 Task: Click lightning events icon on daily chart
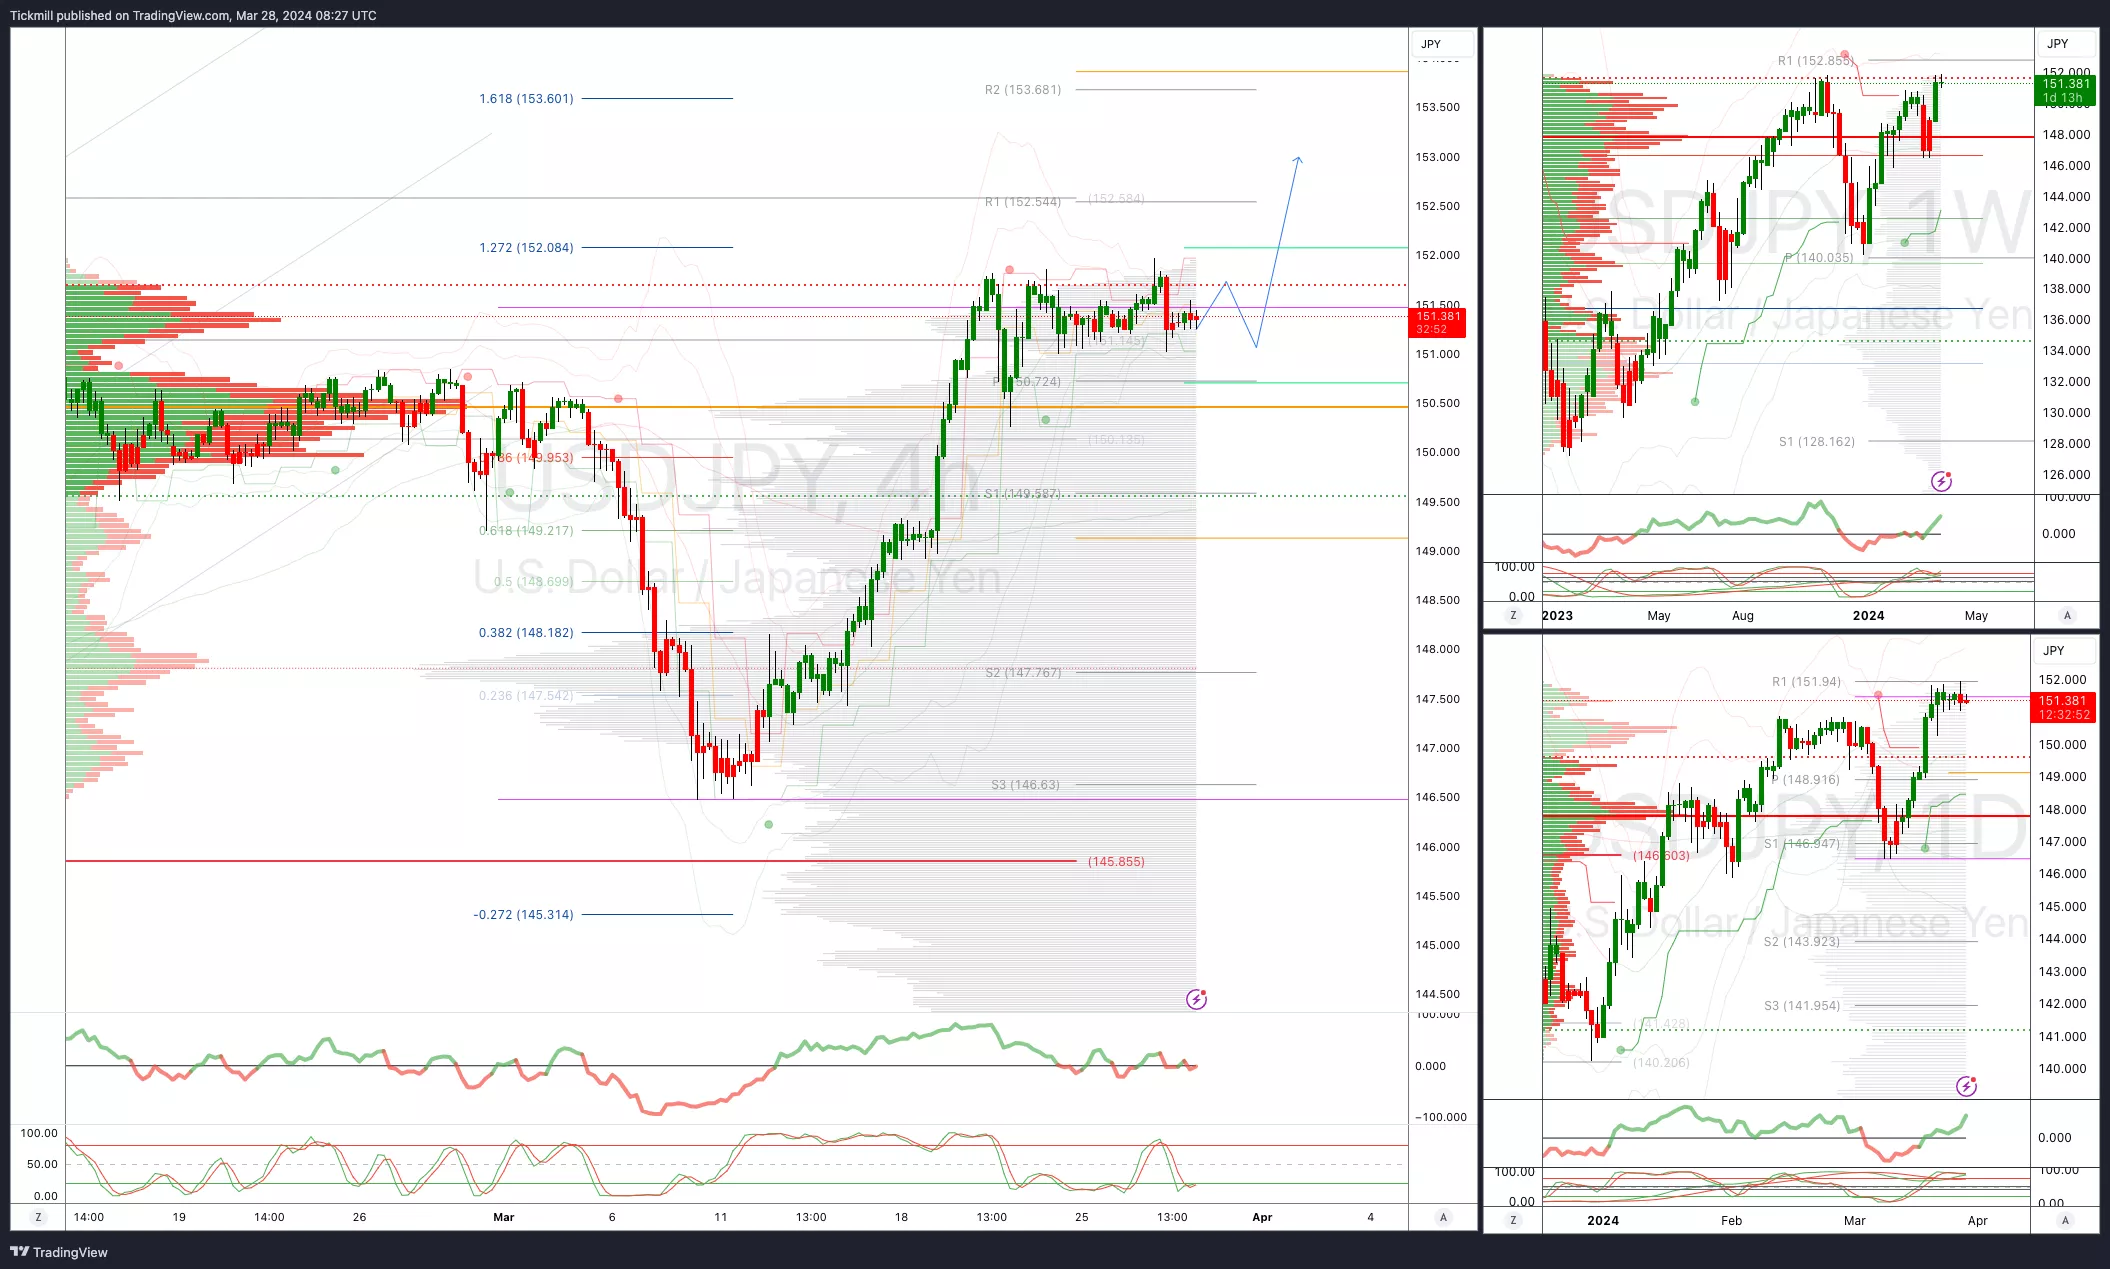click(x=1966, y=1086)
